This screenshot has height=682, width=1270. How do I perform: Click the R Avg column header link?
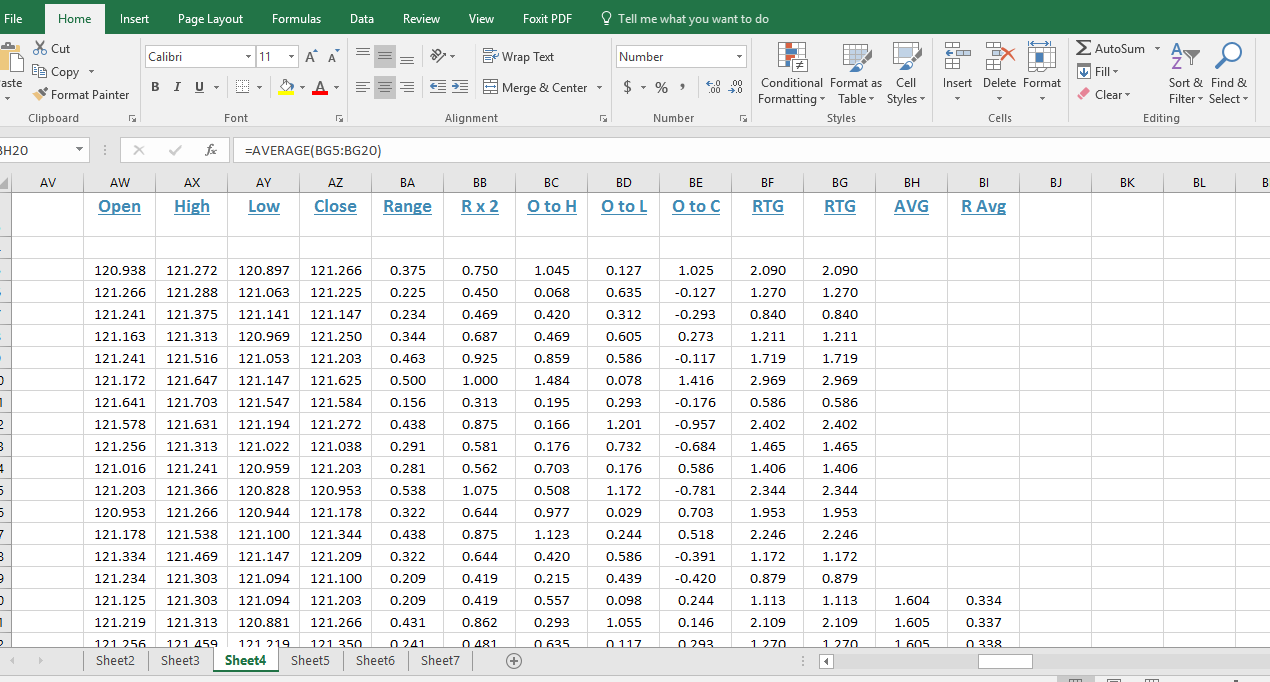[x=983, y=206]
